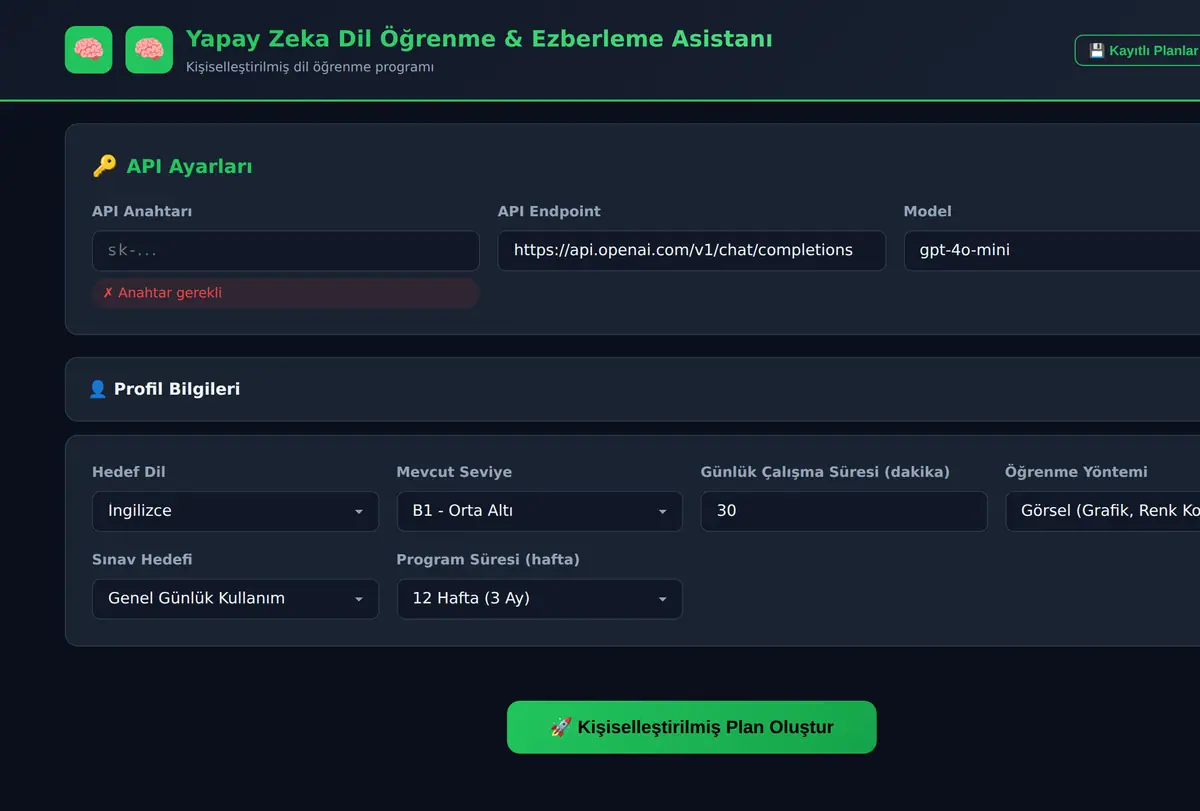This screenshot has height=811, width=1200.
Task: Click the "Anahtar gerekli" error message
Action: click(x=286, y=293)
